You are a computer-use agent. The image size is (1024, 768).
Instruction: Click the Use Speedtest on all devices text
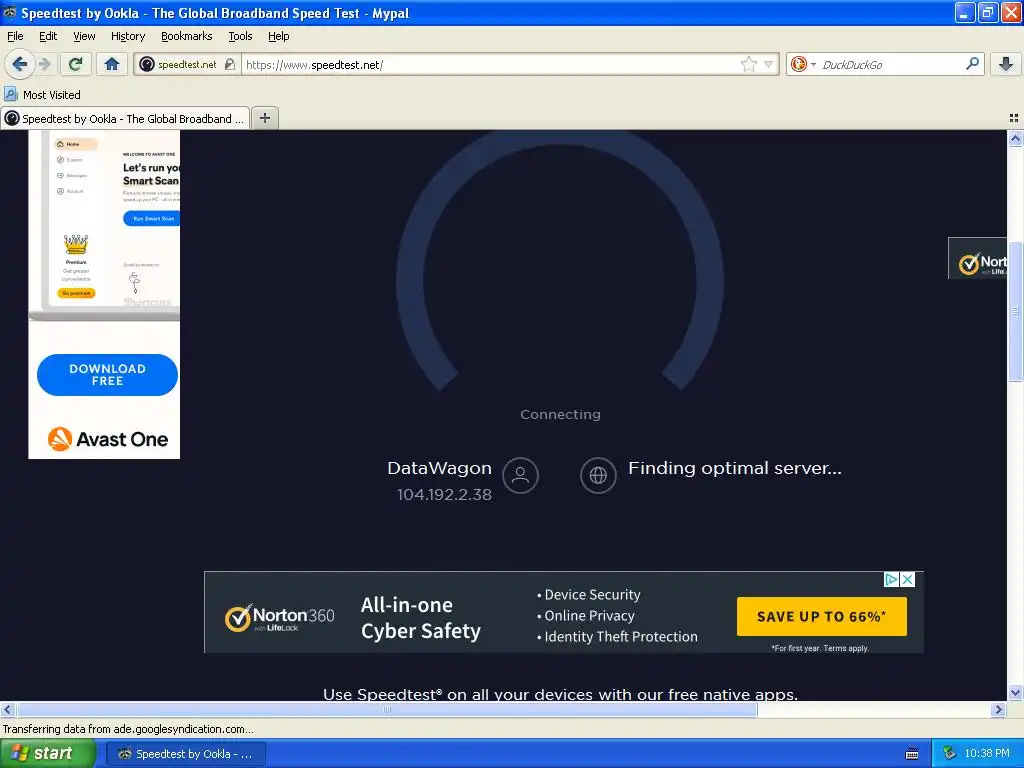coord(560,694)
